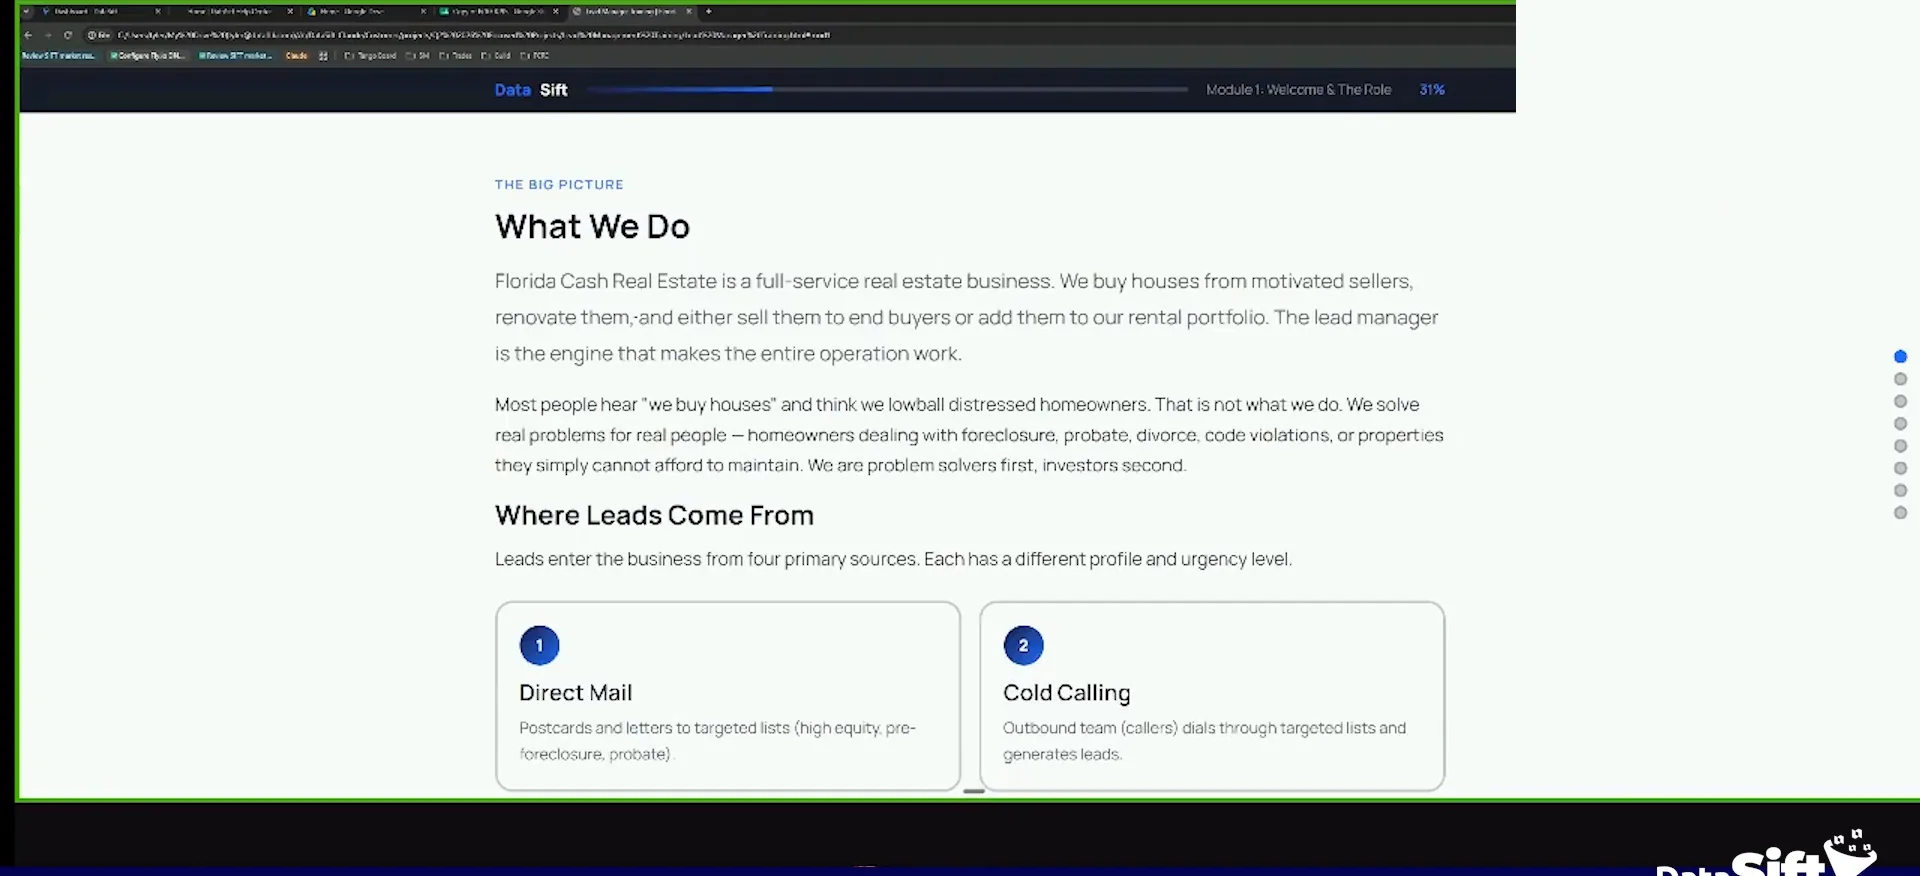Focus the browser address bar URL
The width and height of the screenshot is (1920, 876).
click(474, 35)
